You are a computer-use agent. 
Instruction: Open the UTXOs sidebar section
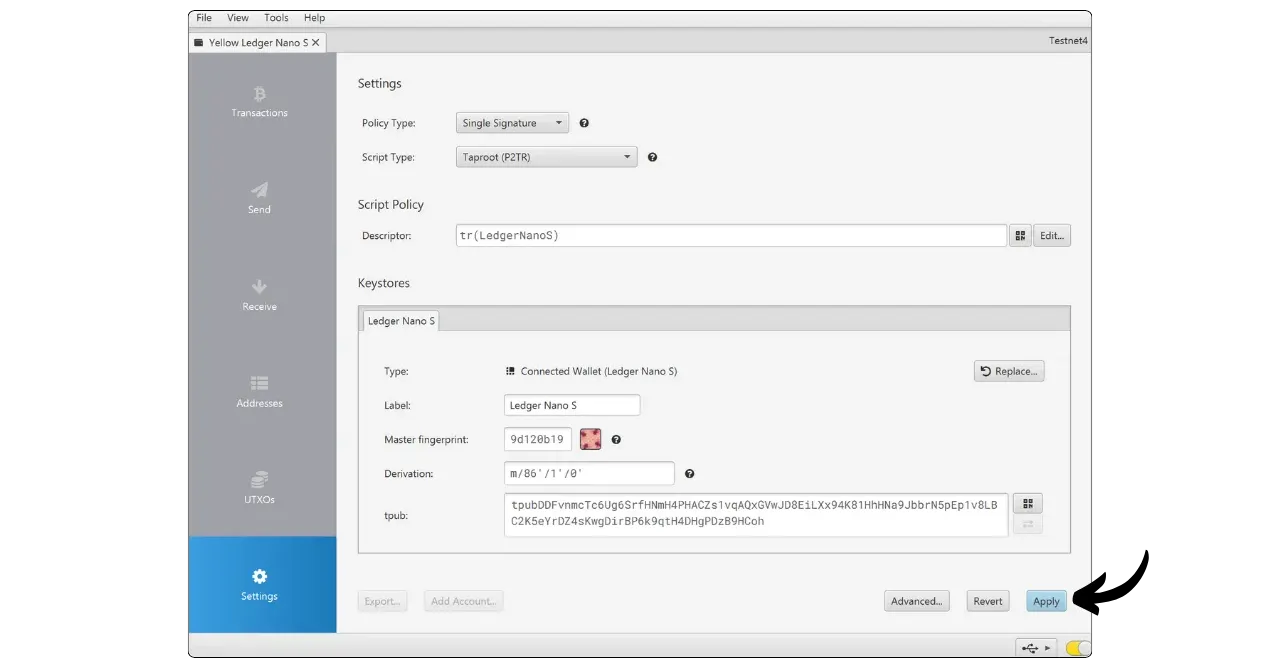(x=259, y=488)
